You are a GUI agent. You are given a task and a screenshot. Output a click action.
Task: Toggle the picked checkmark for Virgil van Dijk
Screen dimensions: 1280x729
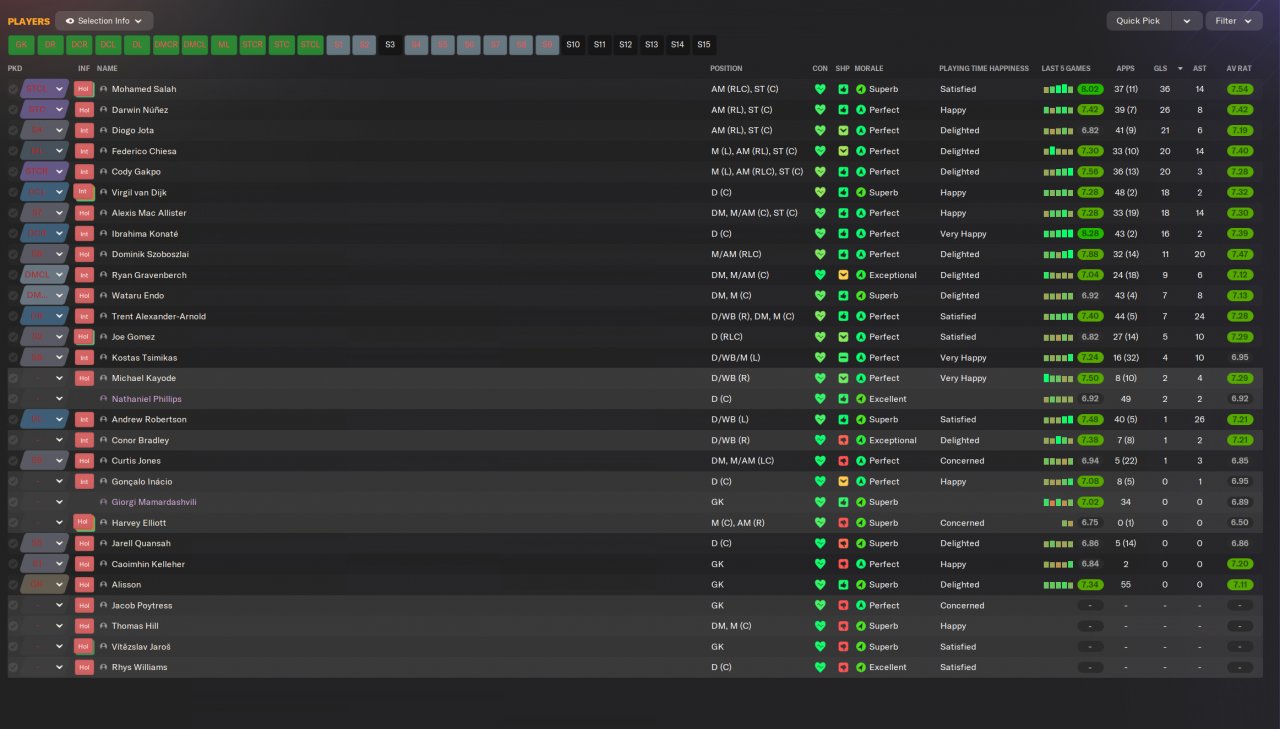pos(13,192)
